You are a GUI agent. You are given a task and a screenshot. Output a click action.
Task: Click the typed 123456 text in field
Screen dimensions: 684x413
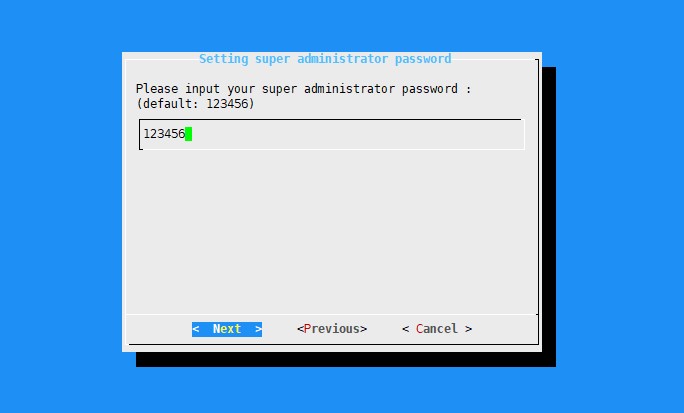164,134
